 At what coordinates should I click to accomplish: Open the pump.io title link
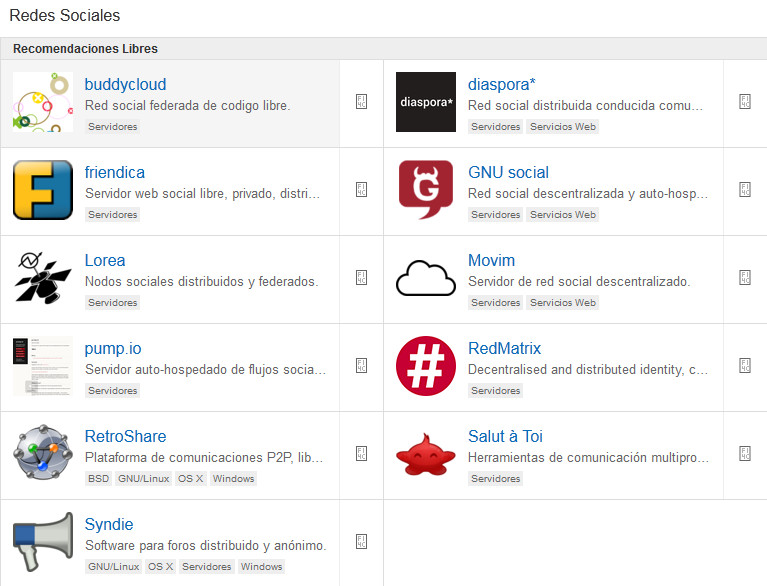tap(113, 349)
